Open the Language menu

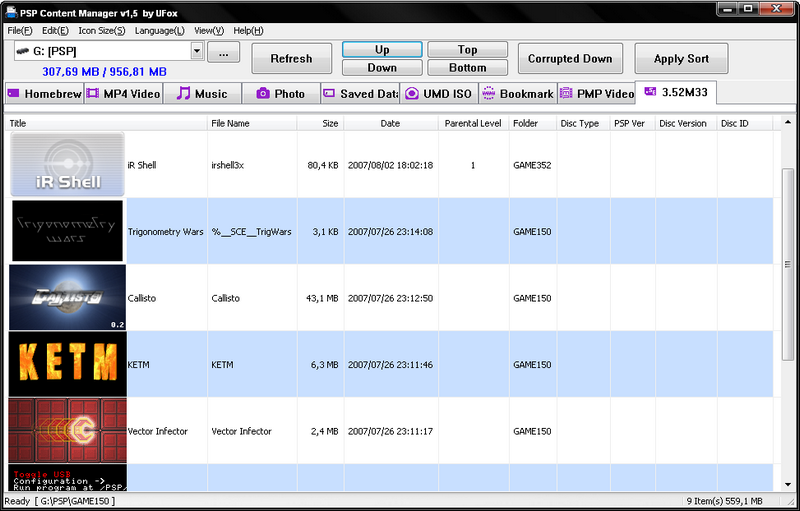point(160,31)
